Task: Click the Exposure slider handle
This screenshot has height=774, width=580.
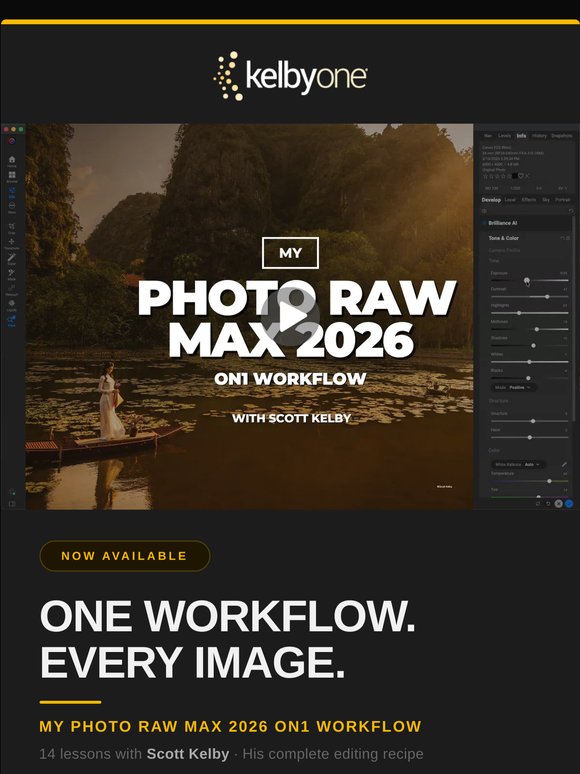Action: [x=527, y=280]
